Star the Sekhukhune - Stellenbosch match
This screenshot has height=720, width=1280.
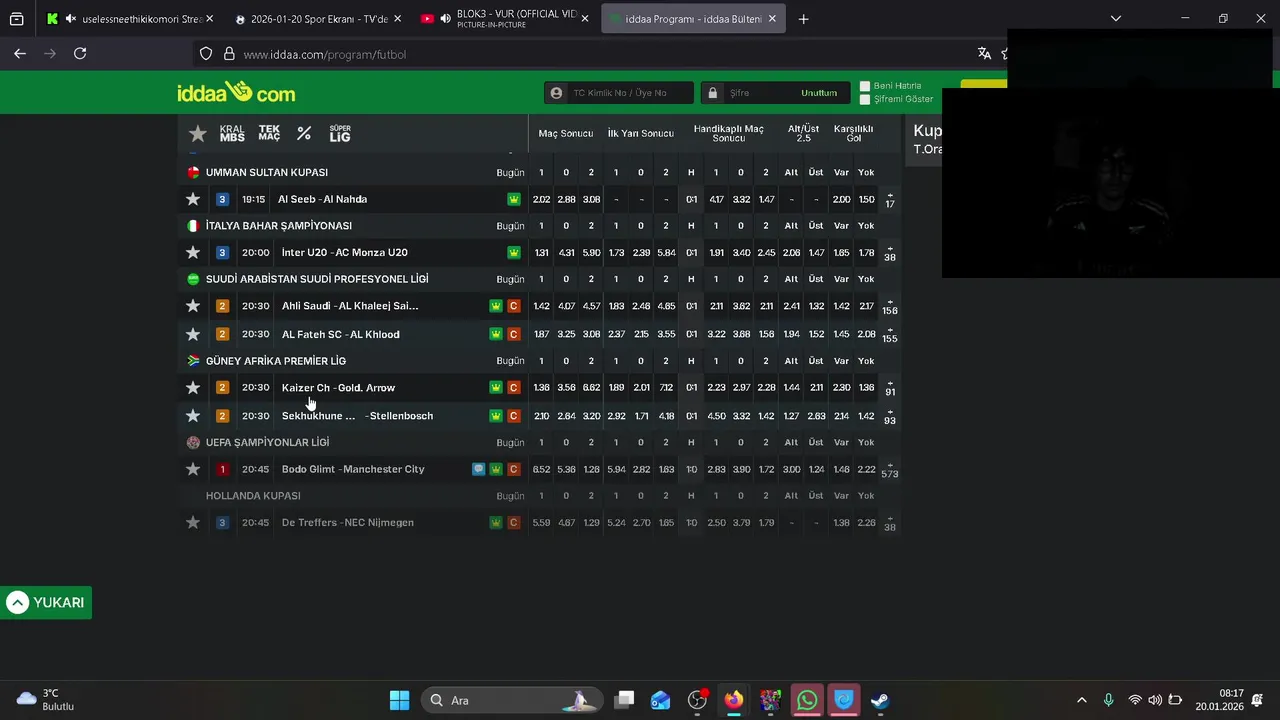tap(193, 415)
